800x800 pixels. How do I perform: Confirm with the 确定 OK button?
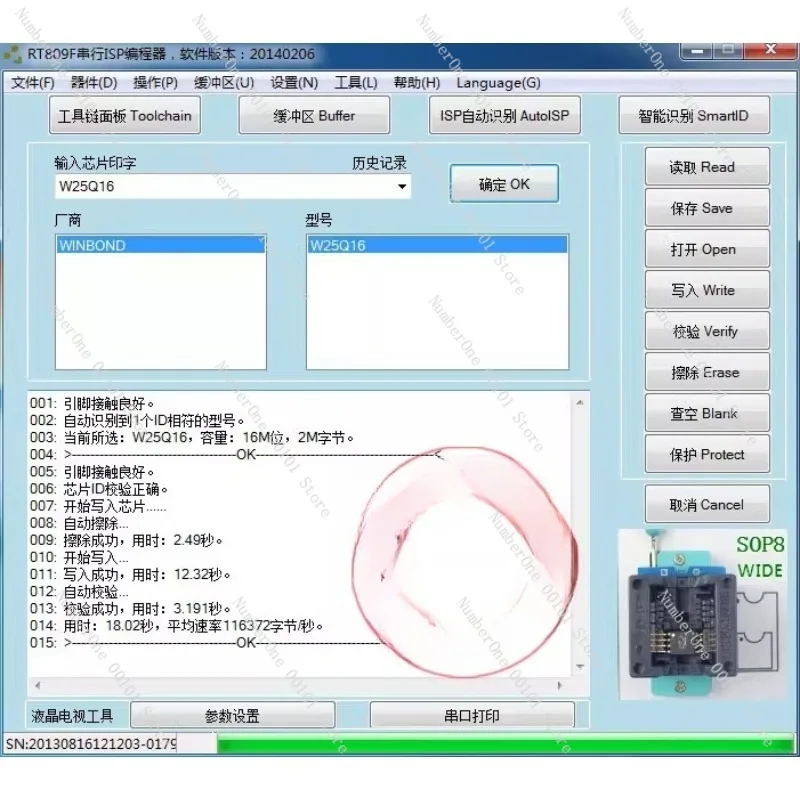point(504,184)
